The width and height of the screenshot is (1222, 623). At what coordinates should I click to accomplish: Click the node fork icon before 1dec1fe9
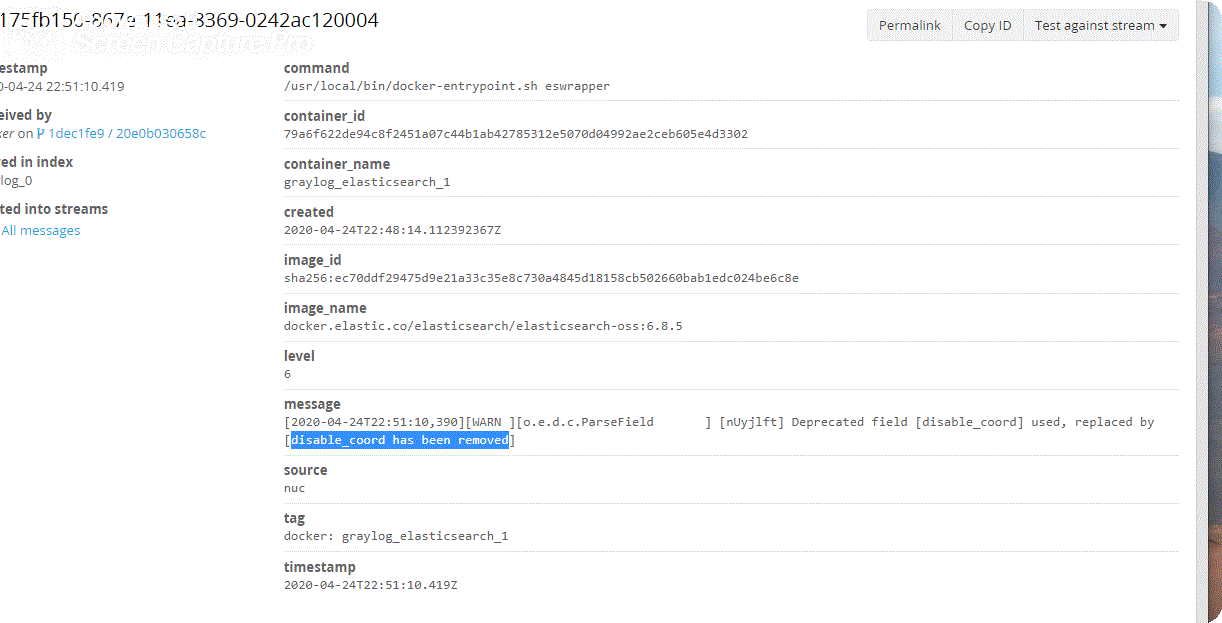(x=41, y=133)
